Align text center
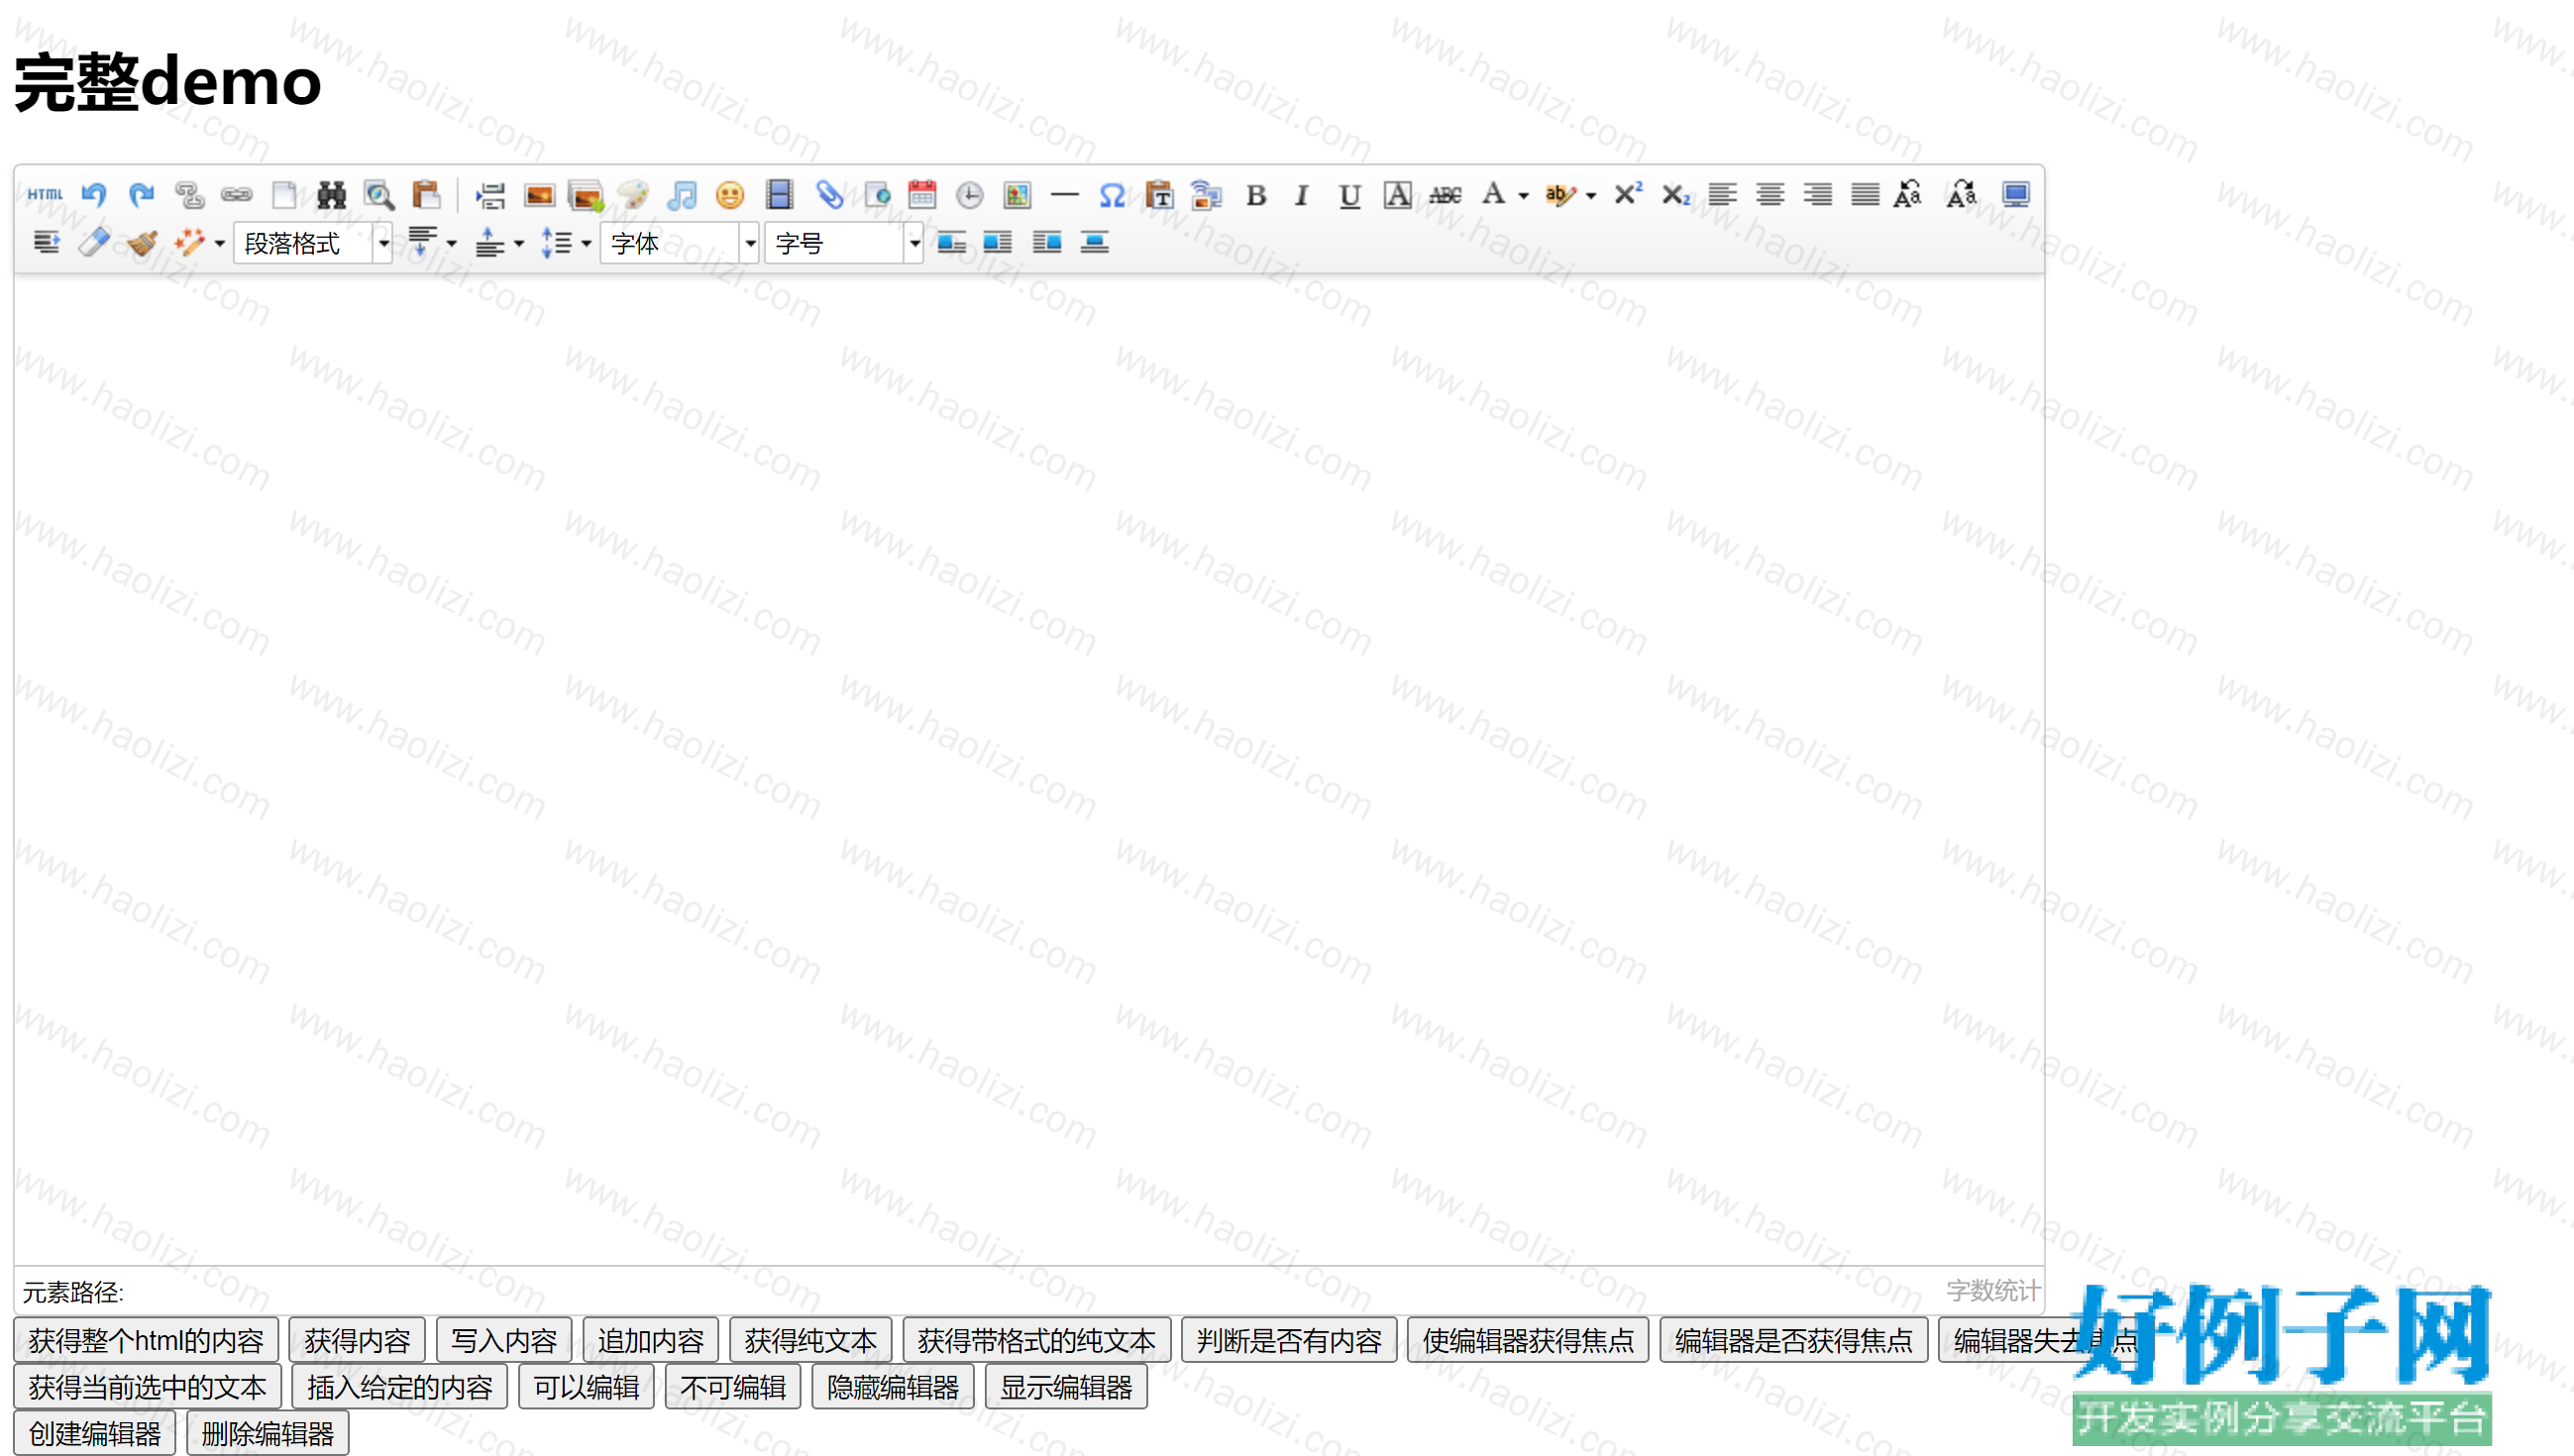The height and width of the screenshot is (1456, 2574). (1770, 194)
